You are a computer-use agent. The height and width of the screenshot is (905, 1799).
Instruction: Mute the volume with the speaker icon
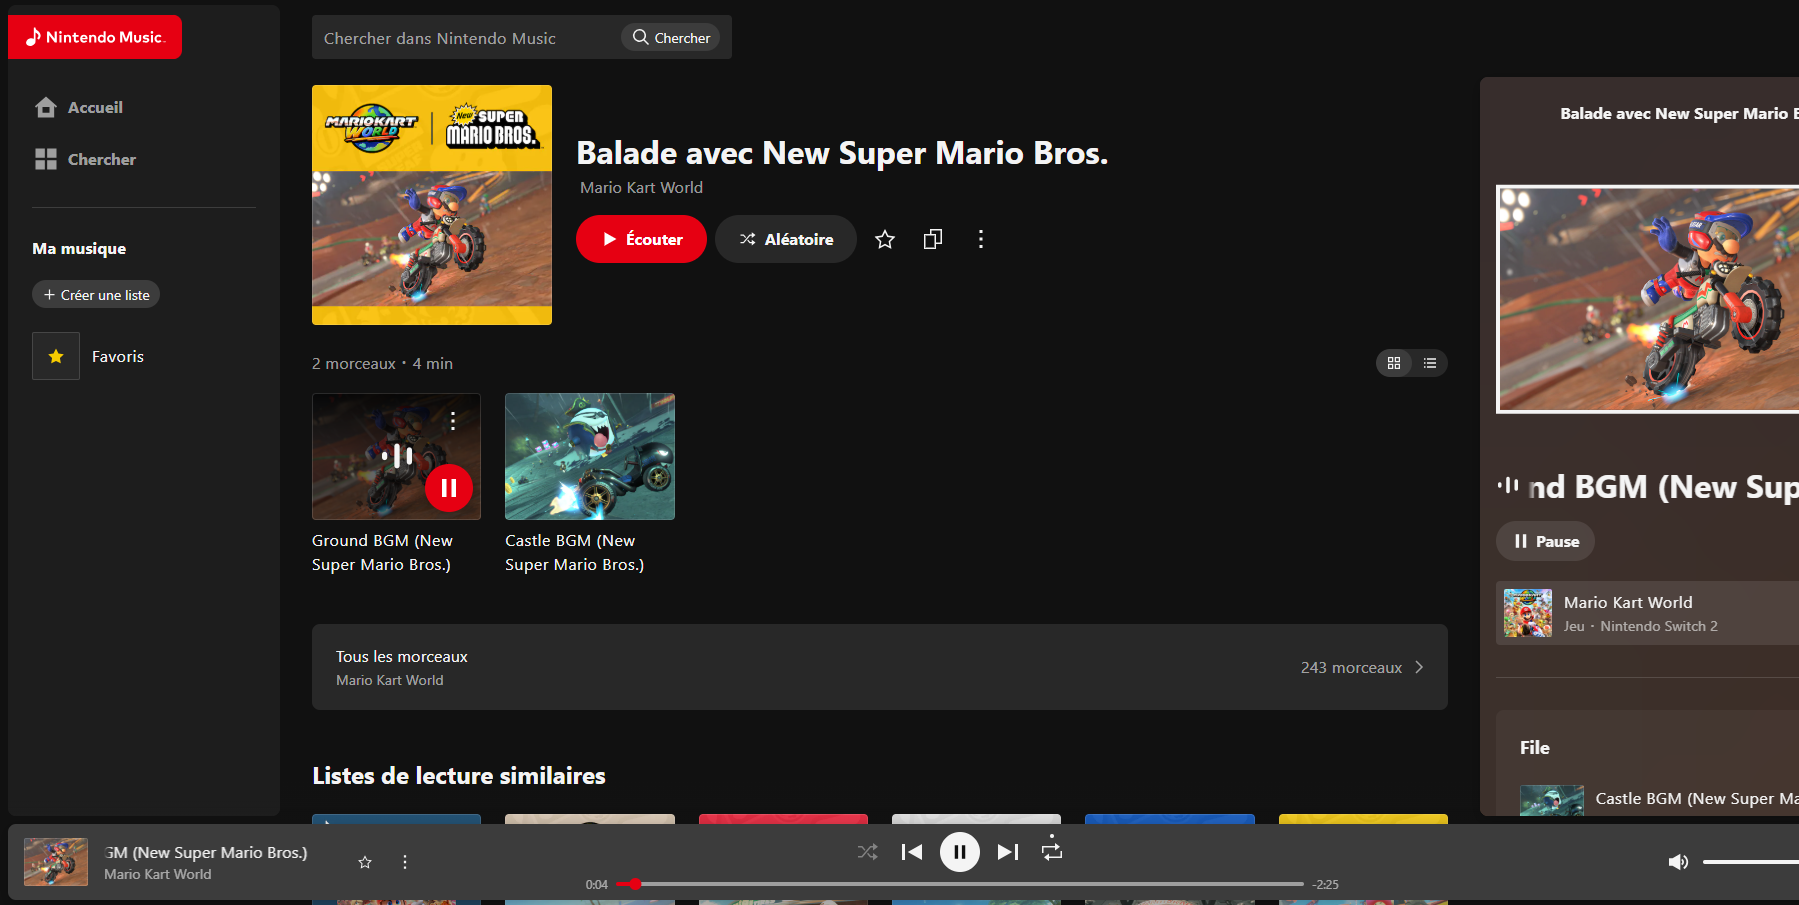[x=1678, y=862]
